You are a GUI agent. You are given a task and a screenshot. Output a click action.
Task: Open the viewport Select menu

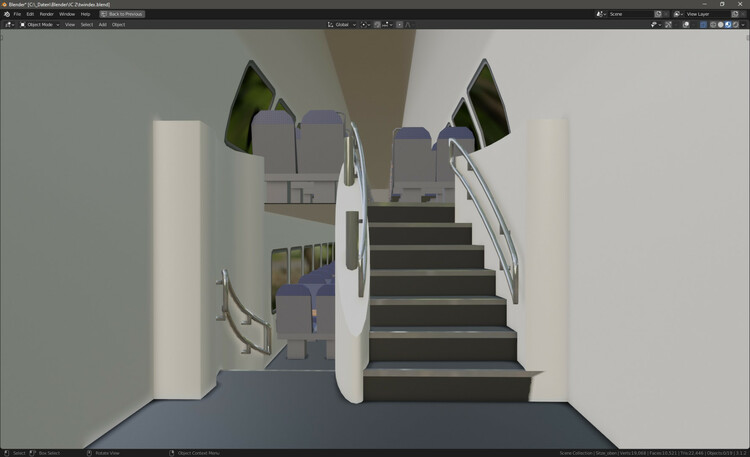87,25
